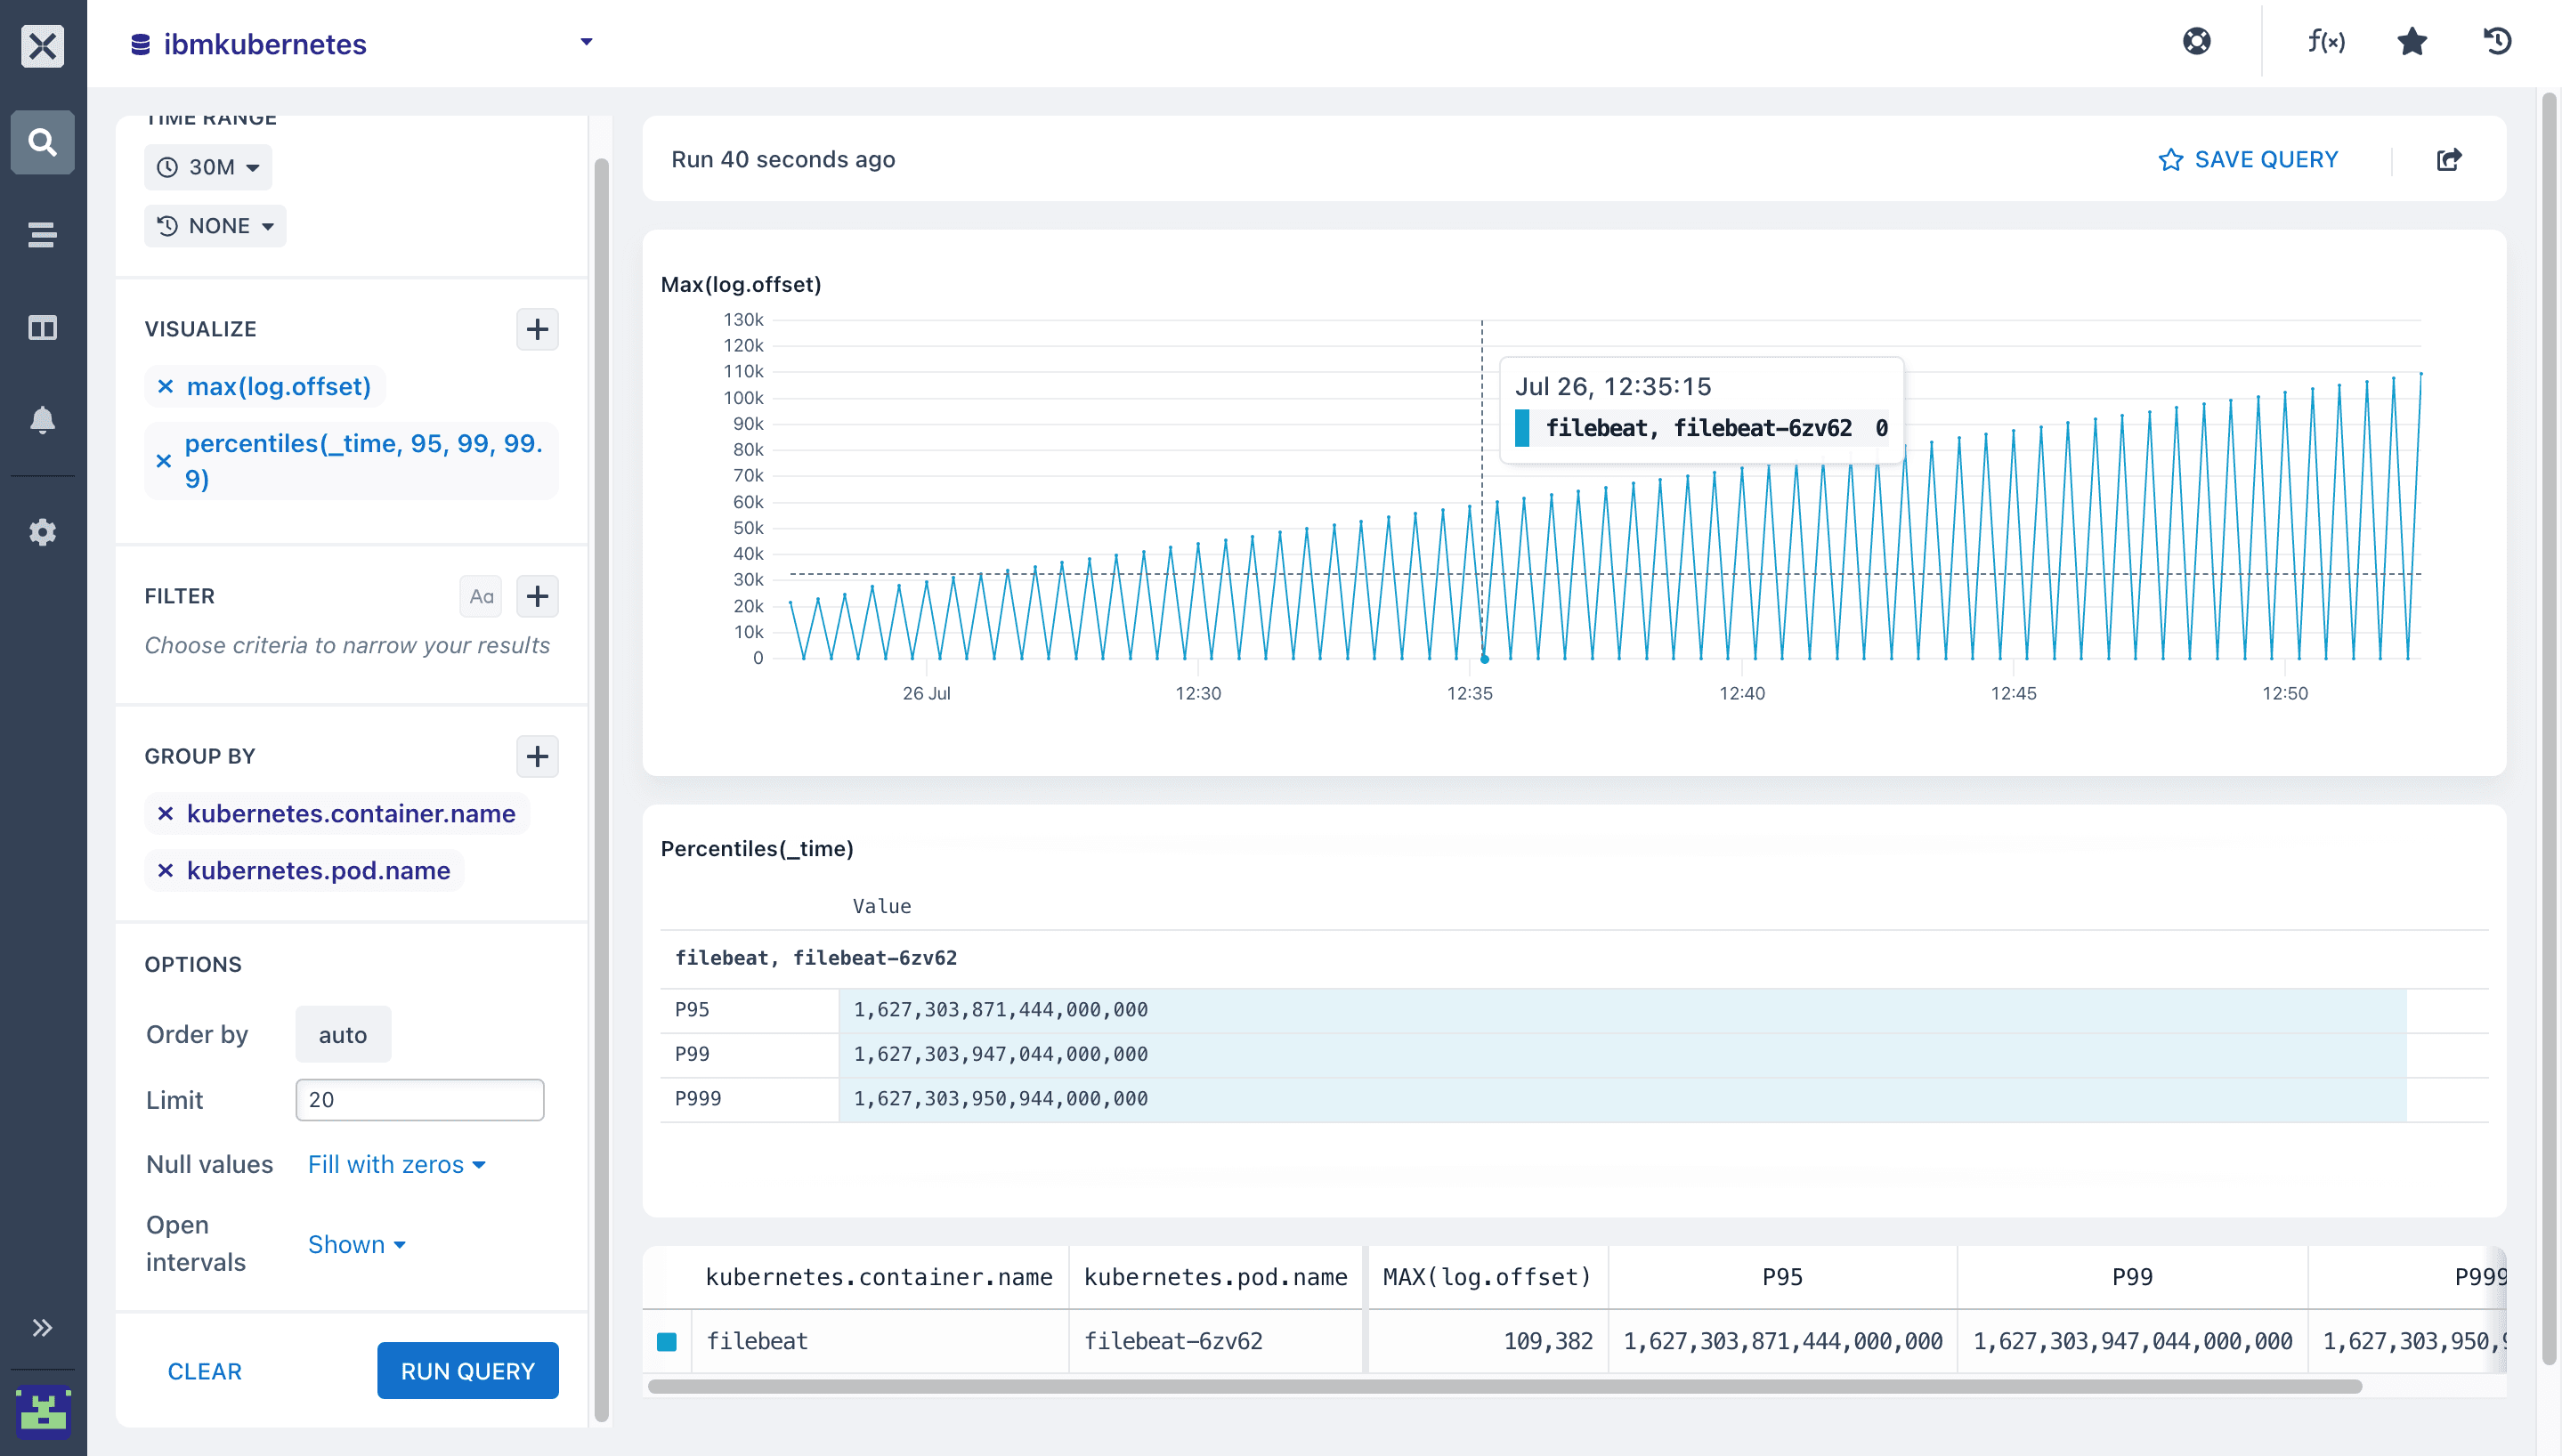Open the settings gear icon
This screenshot has width=2562, height=1456.
click(x=42, y=532)
